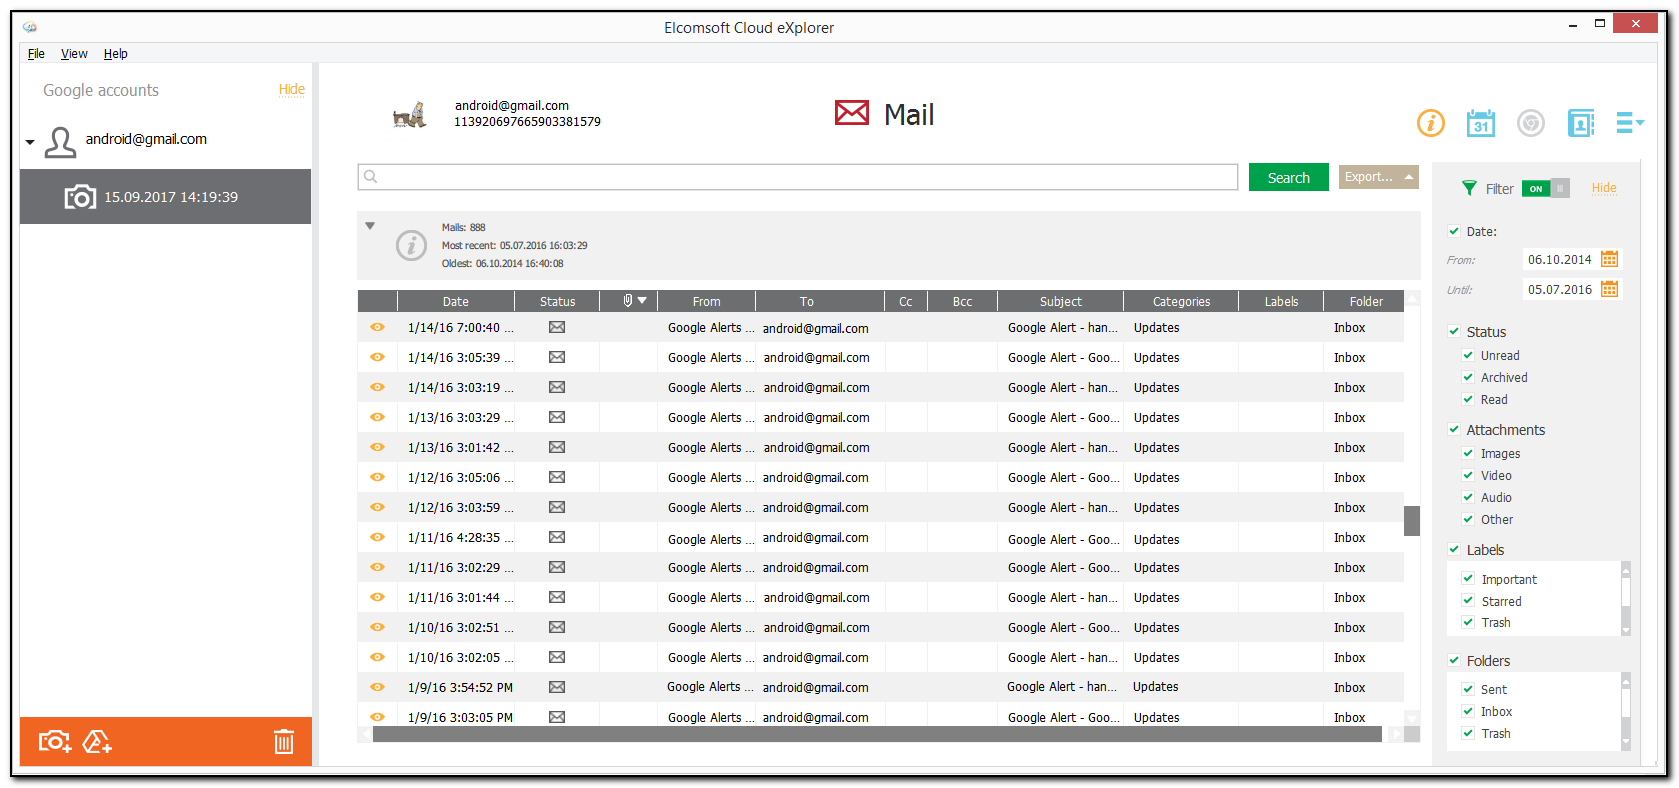Viewport: 1679px width, 788px height.
Task: Open the File menu
Action: click(x=36, y=54)
